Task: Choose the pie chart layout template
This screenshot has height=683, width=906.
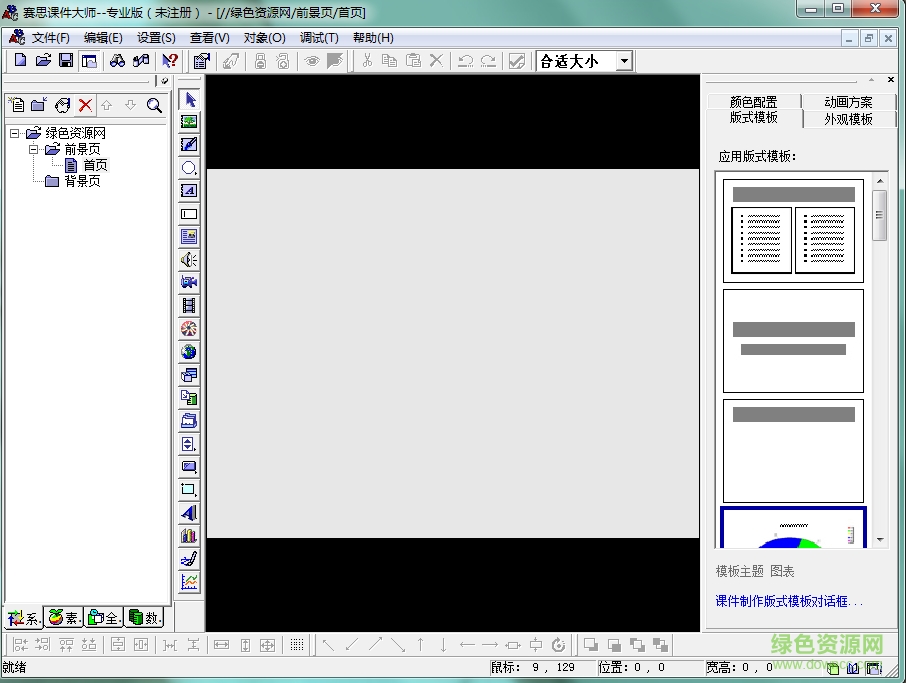Action: [x=793, y=528]
